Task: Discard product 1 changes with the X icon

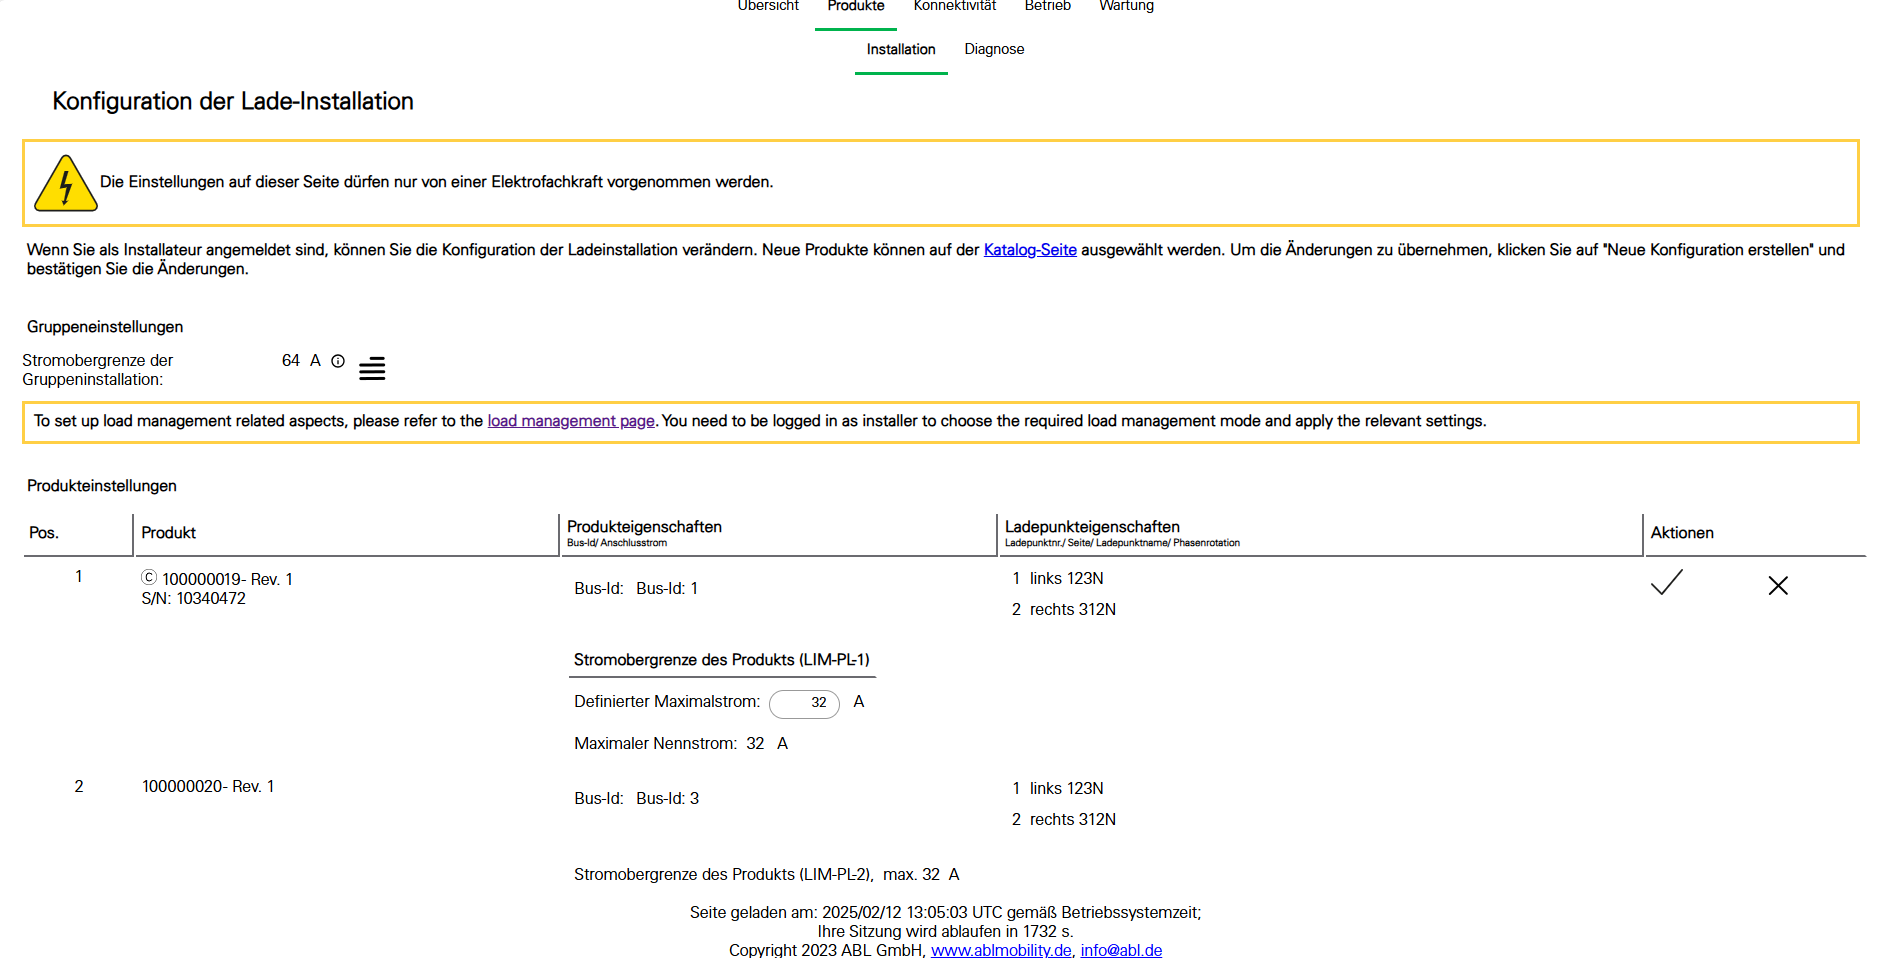Action: click(1777, 586)
